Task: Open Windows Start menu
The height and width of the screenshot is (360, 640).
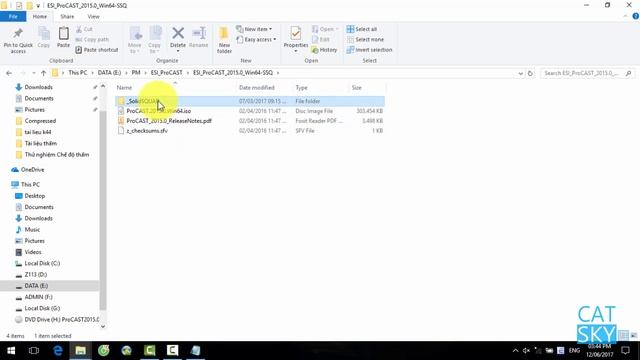Action: pyautogui.click(x=11, y=351)
